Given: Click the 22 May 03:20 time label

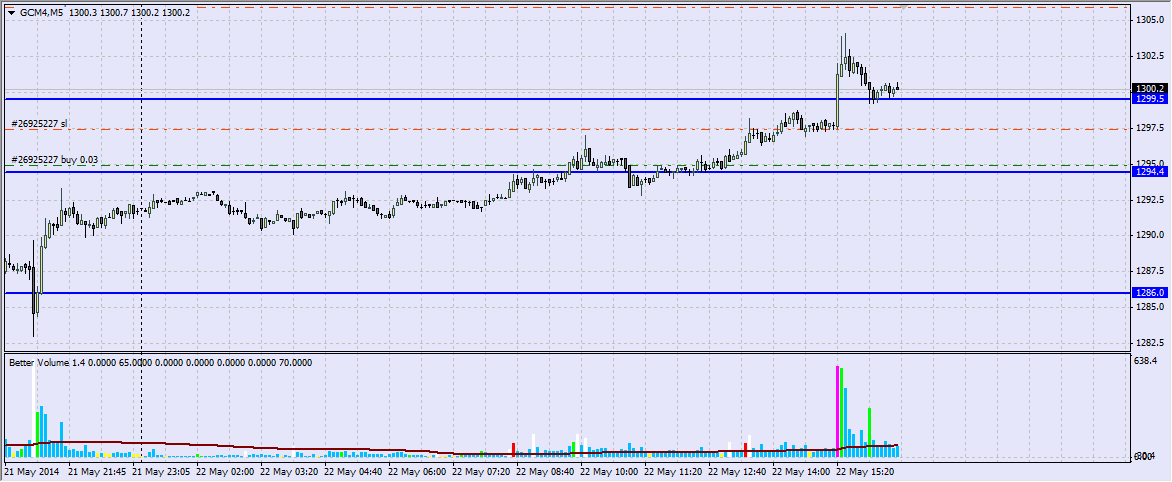Looking at the screenshot, I should 290,472.
